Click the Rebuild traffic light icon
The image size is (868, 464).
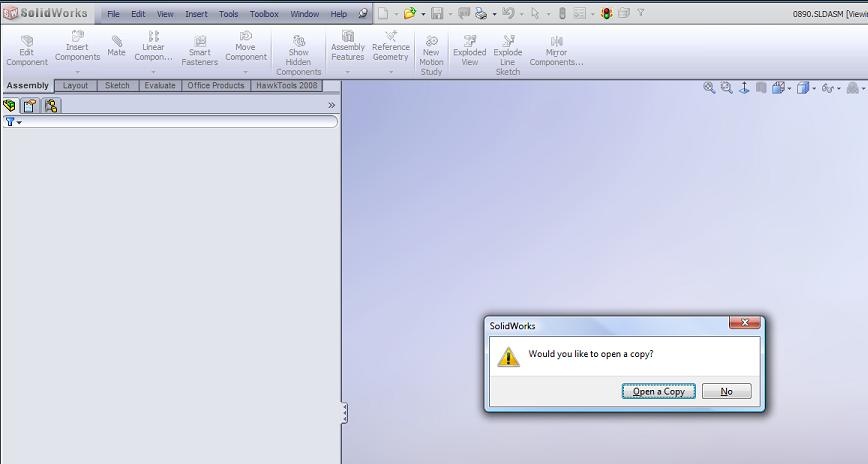(x=607, y=13)
